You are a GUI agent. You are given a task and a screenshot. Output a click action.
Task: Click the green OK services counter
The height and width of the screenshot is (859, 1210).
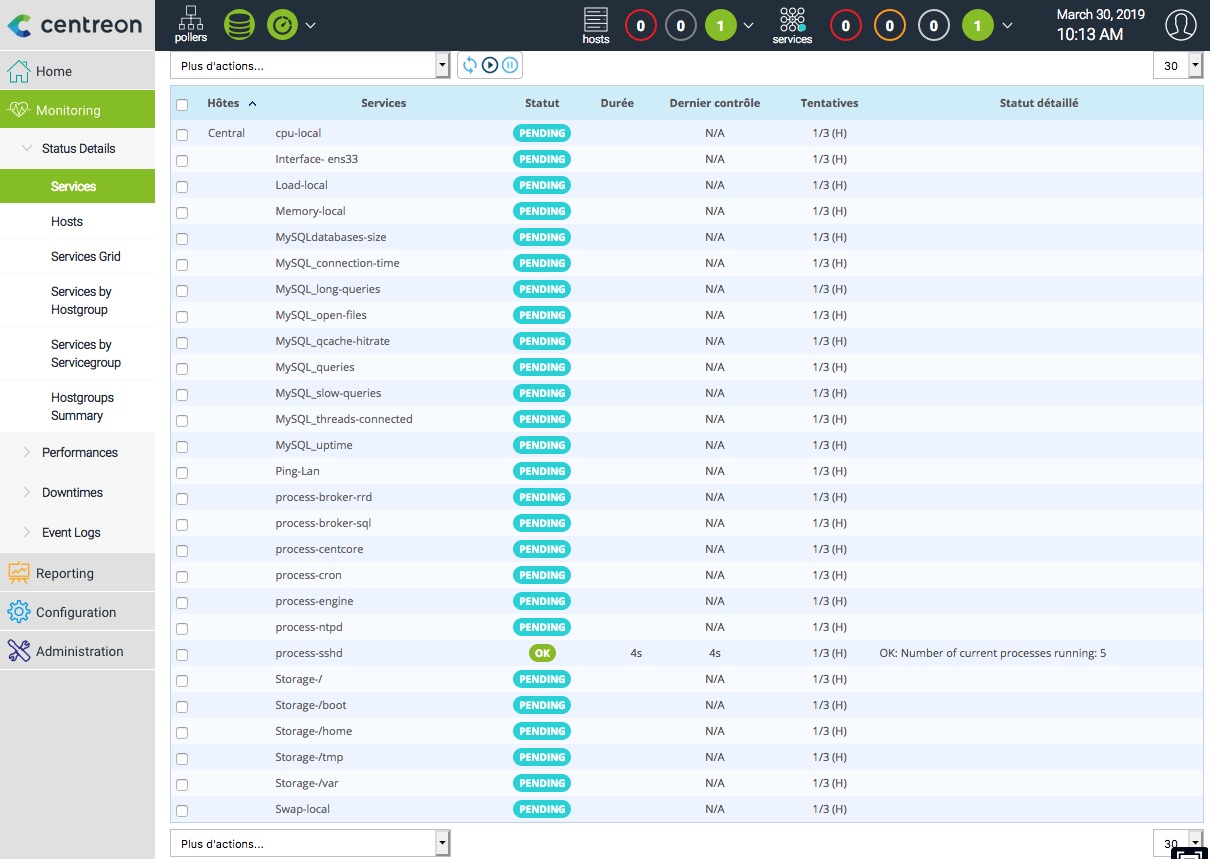click(977, 26)
